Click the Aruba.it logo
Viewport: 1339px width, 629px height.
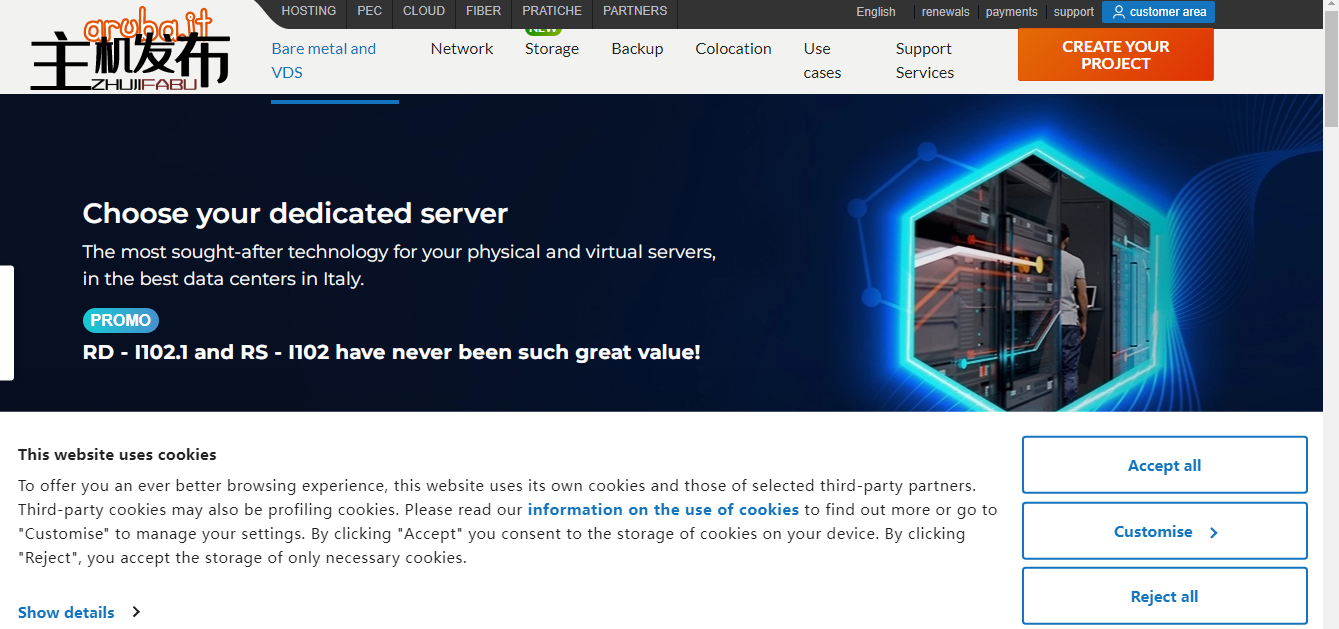[130, 52]
